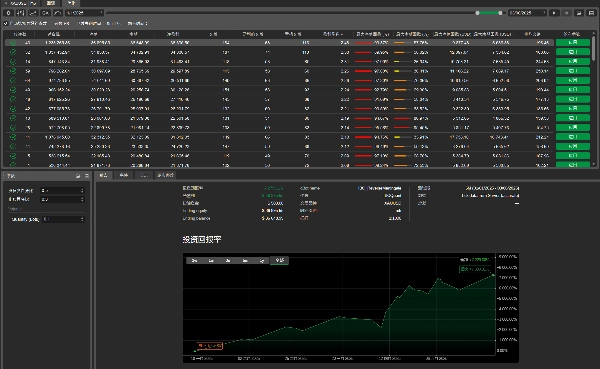The height and width of the screenshot is (369, 600).
Task: Click the green check icon in the thirteenth table row
Action: pyautogui.click(x=13, y=156)
